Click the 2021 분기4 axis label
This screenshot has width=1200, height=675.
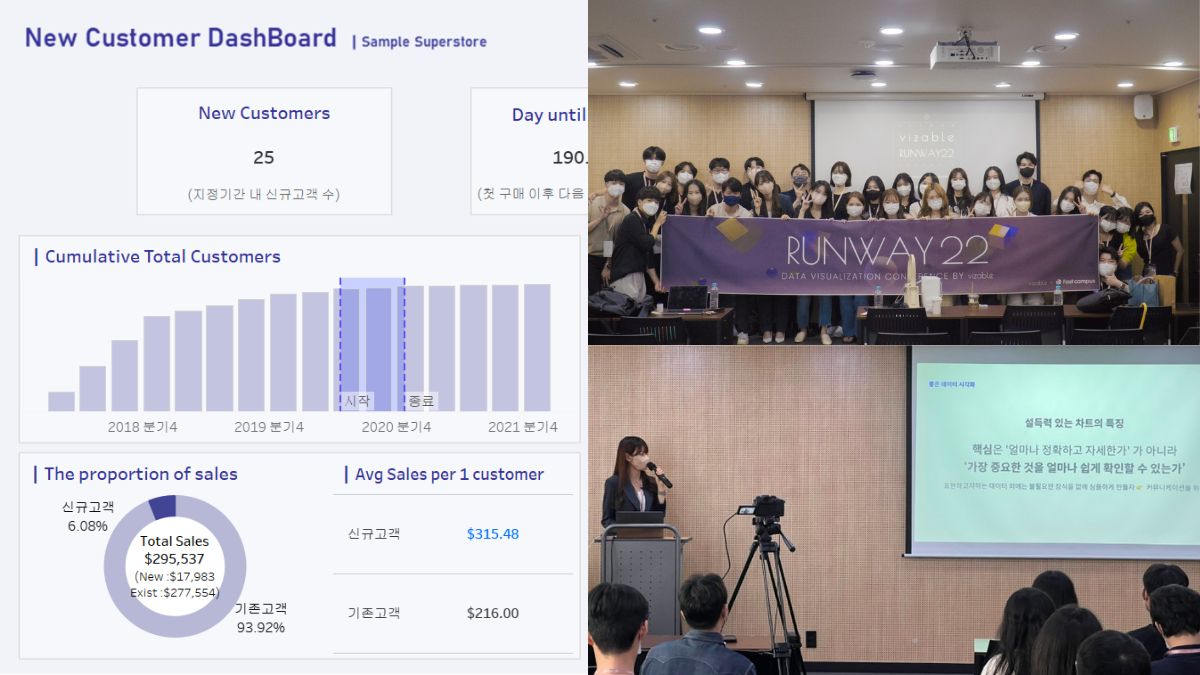click(522, 427)
